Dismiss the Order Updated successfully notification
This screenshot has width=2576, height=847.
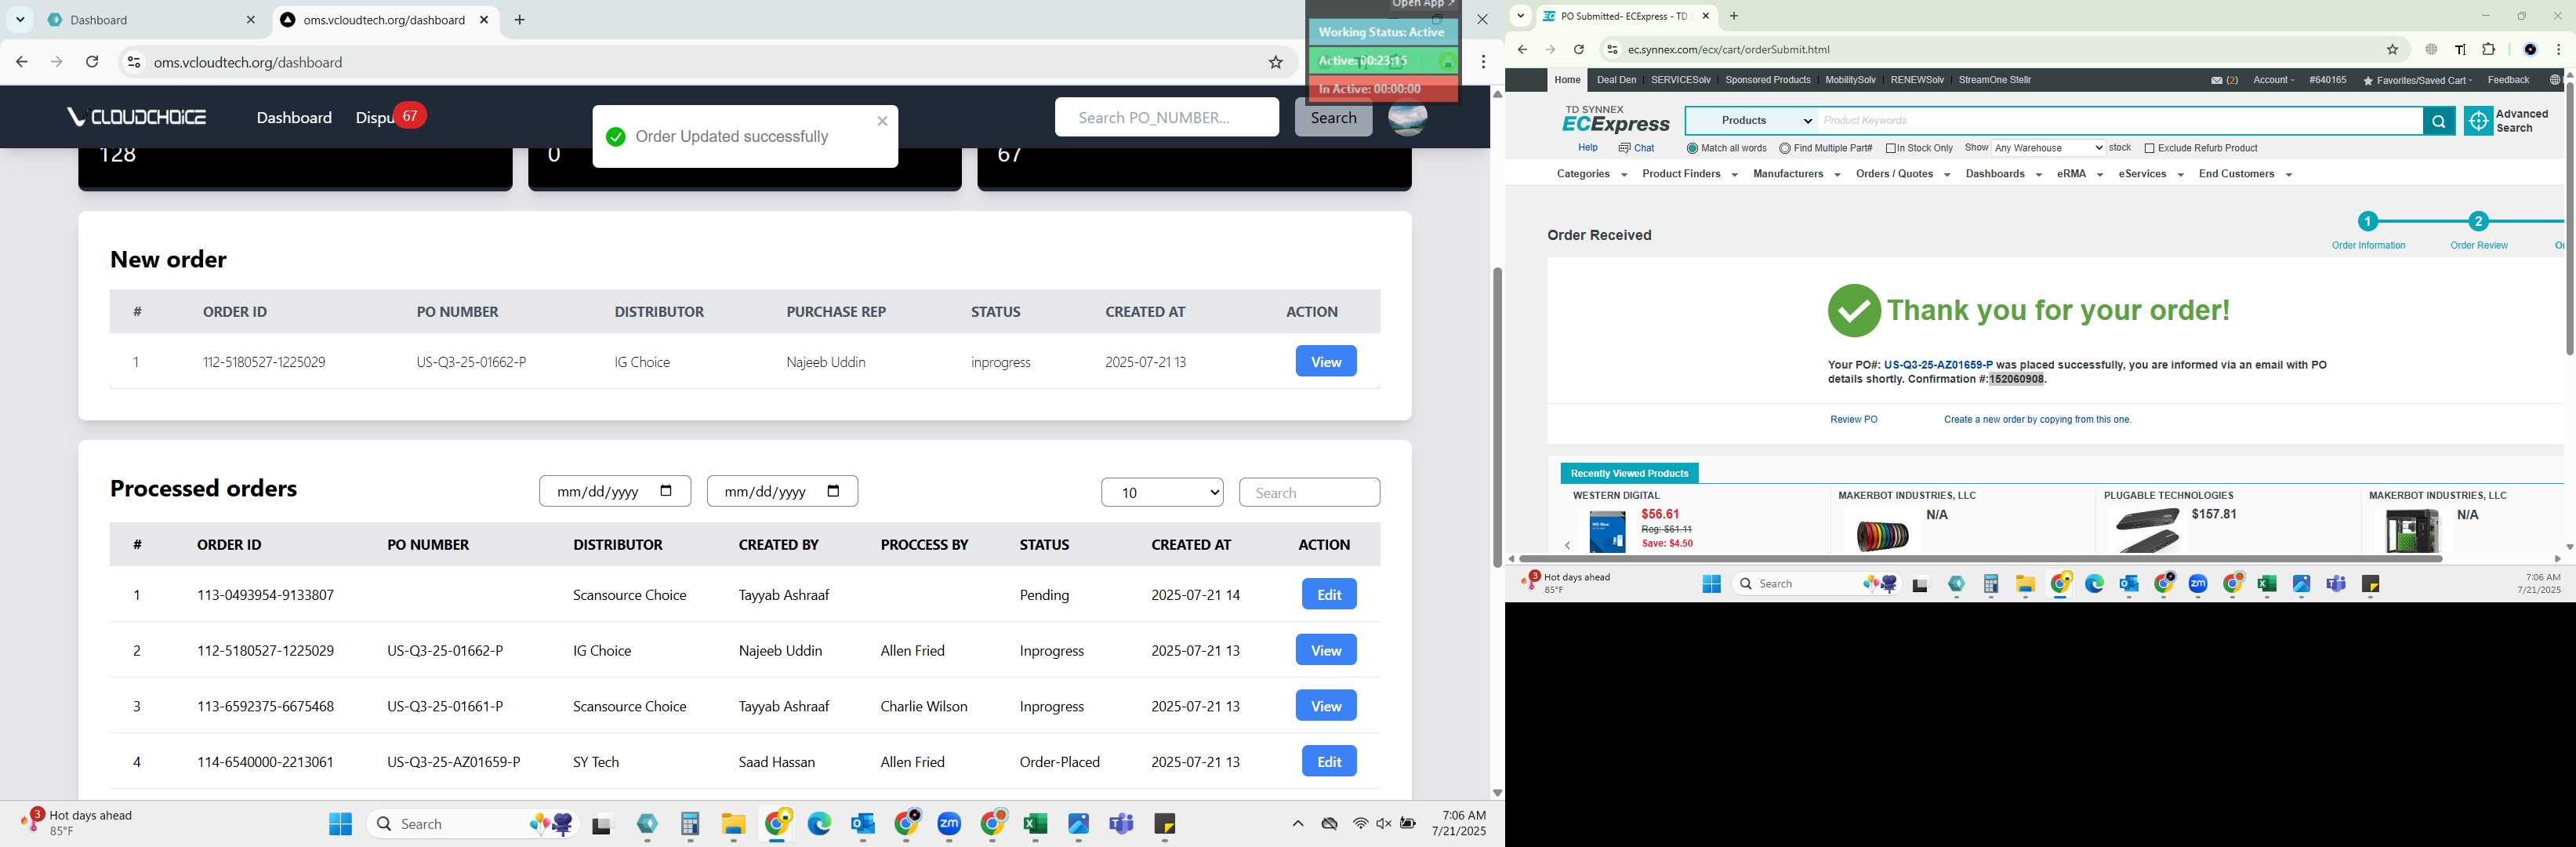click(882, 121)
